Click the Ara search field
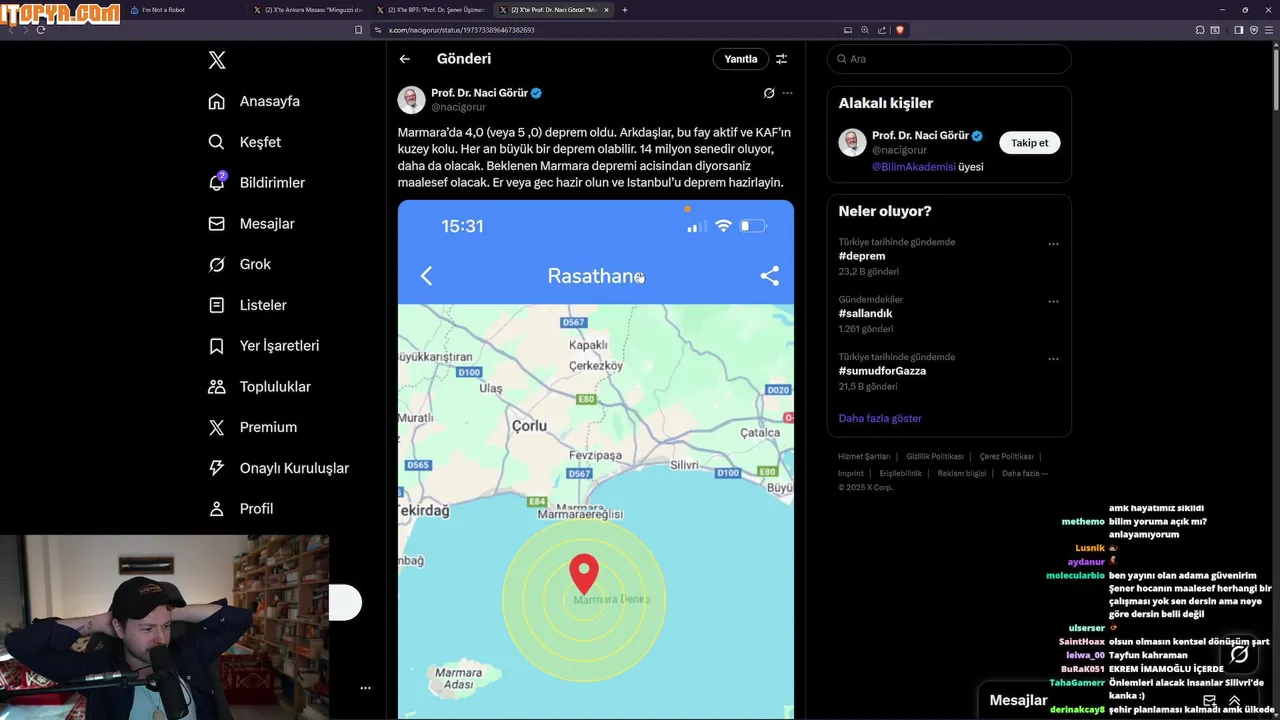 [949, 59]
